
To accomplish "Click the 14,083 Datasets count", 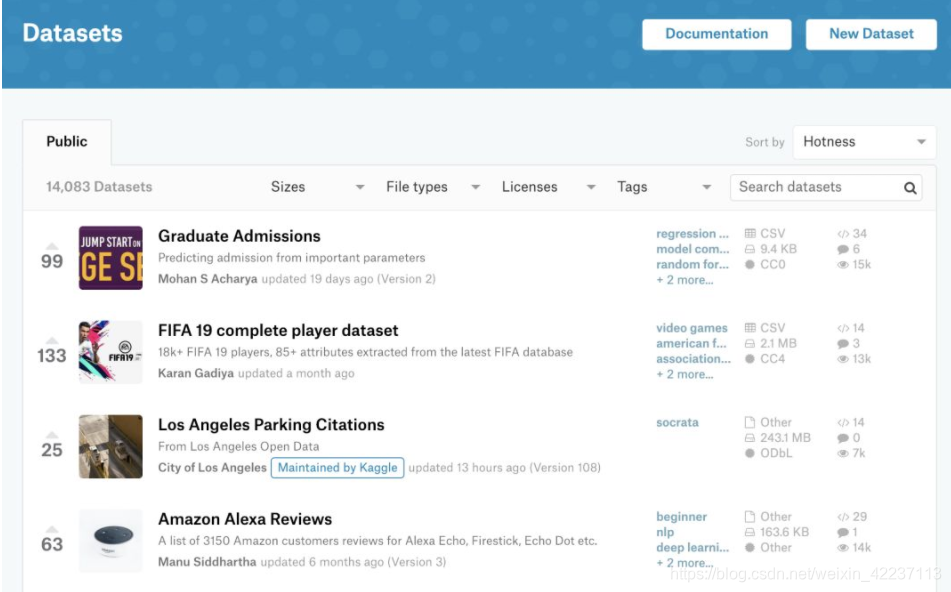I will pyautogui.click(x=99, y=187).
